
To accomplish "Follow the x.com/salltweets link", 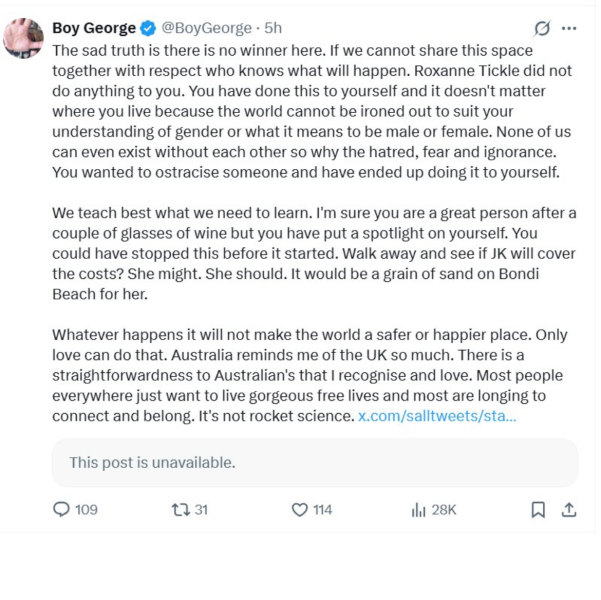I will (x=437, y=414).
